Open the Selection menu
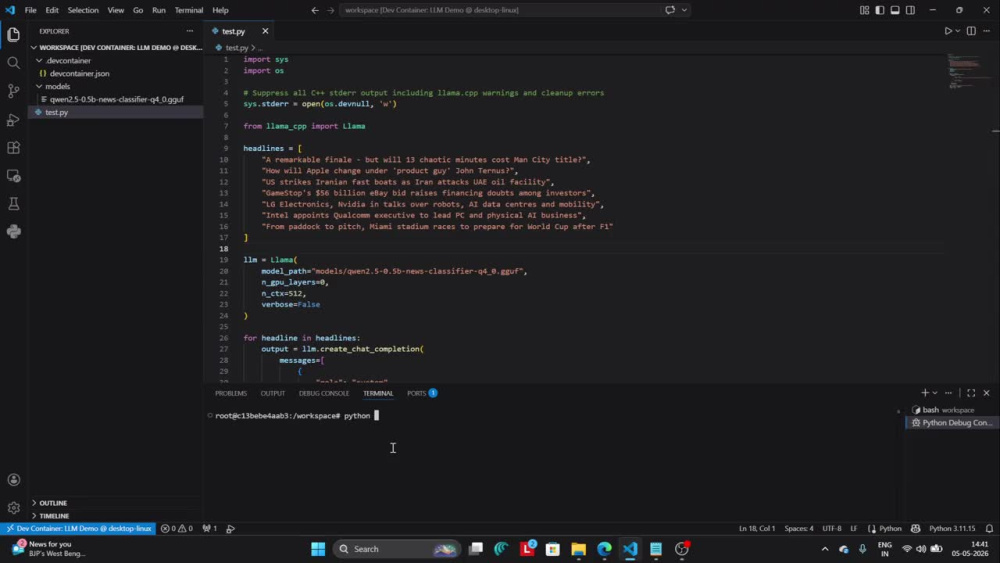This screenshot has height=563, width=1000. point(83,10)
